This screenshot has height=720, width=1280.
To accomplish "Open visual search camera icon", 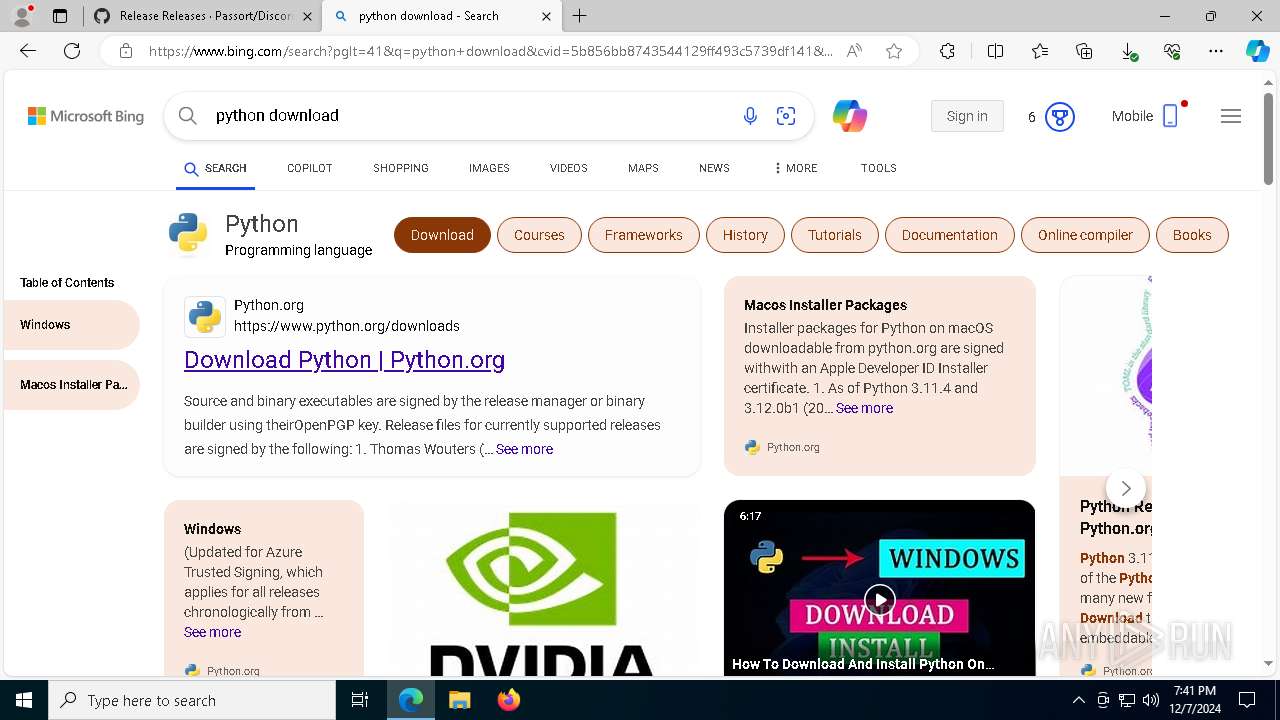I will (x=786, y=116).
